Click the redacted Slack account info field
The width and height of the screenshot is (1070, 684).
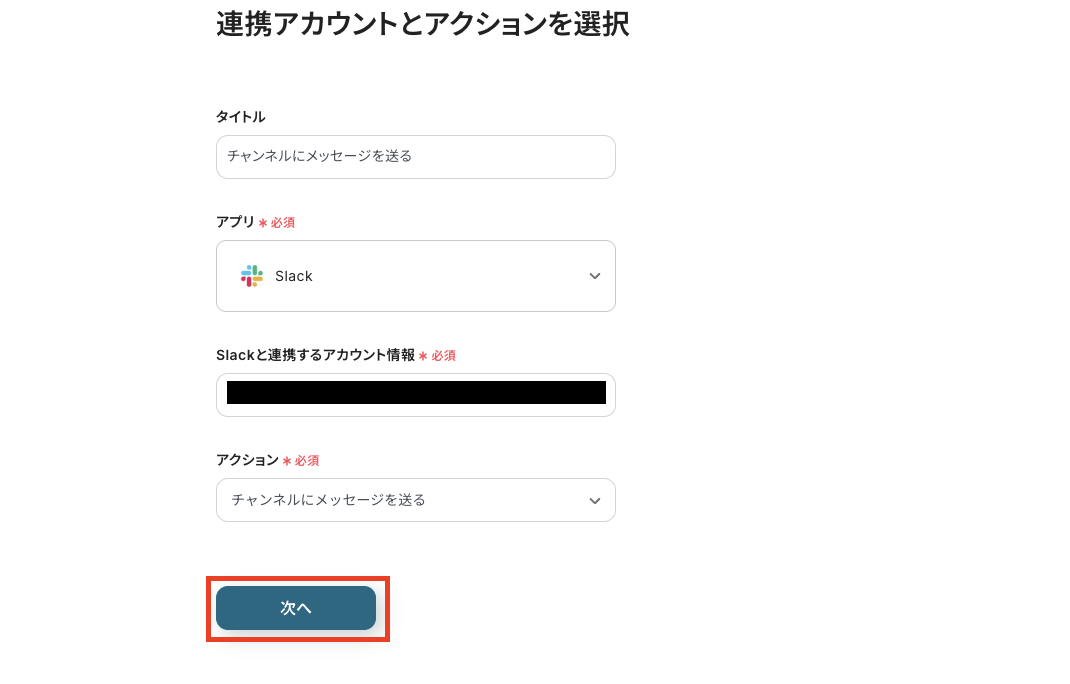point(415,394)
